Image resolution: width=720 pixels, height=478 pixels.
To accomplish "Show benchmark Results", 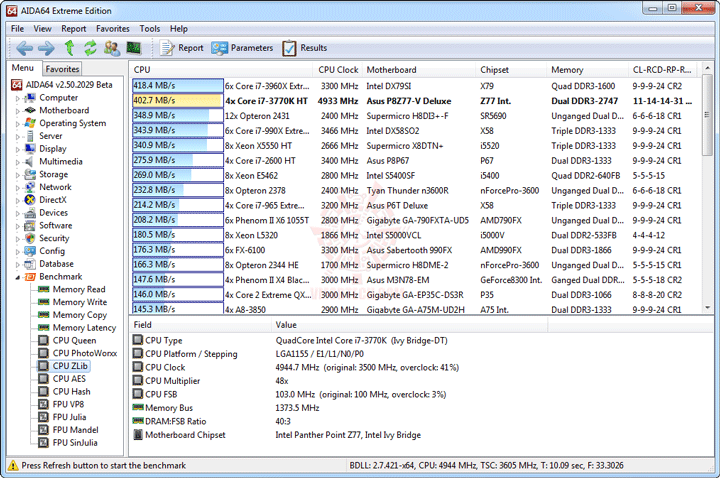I will point(304,48).
